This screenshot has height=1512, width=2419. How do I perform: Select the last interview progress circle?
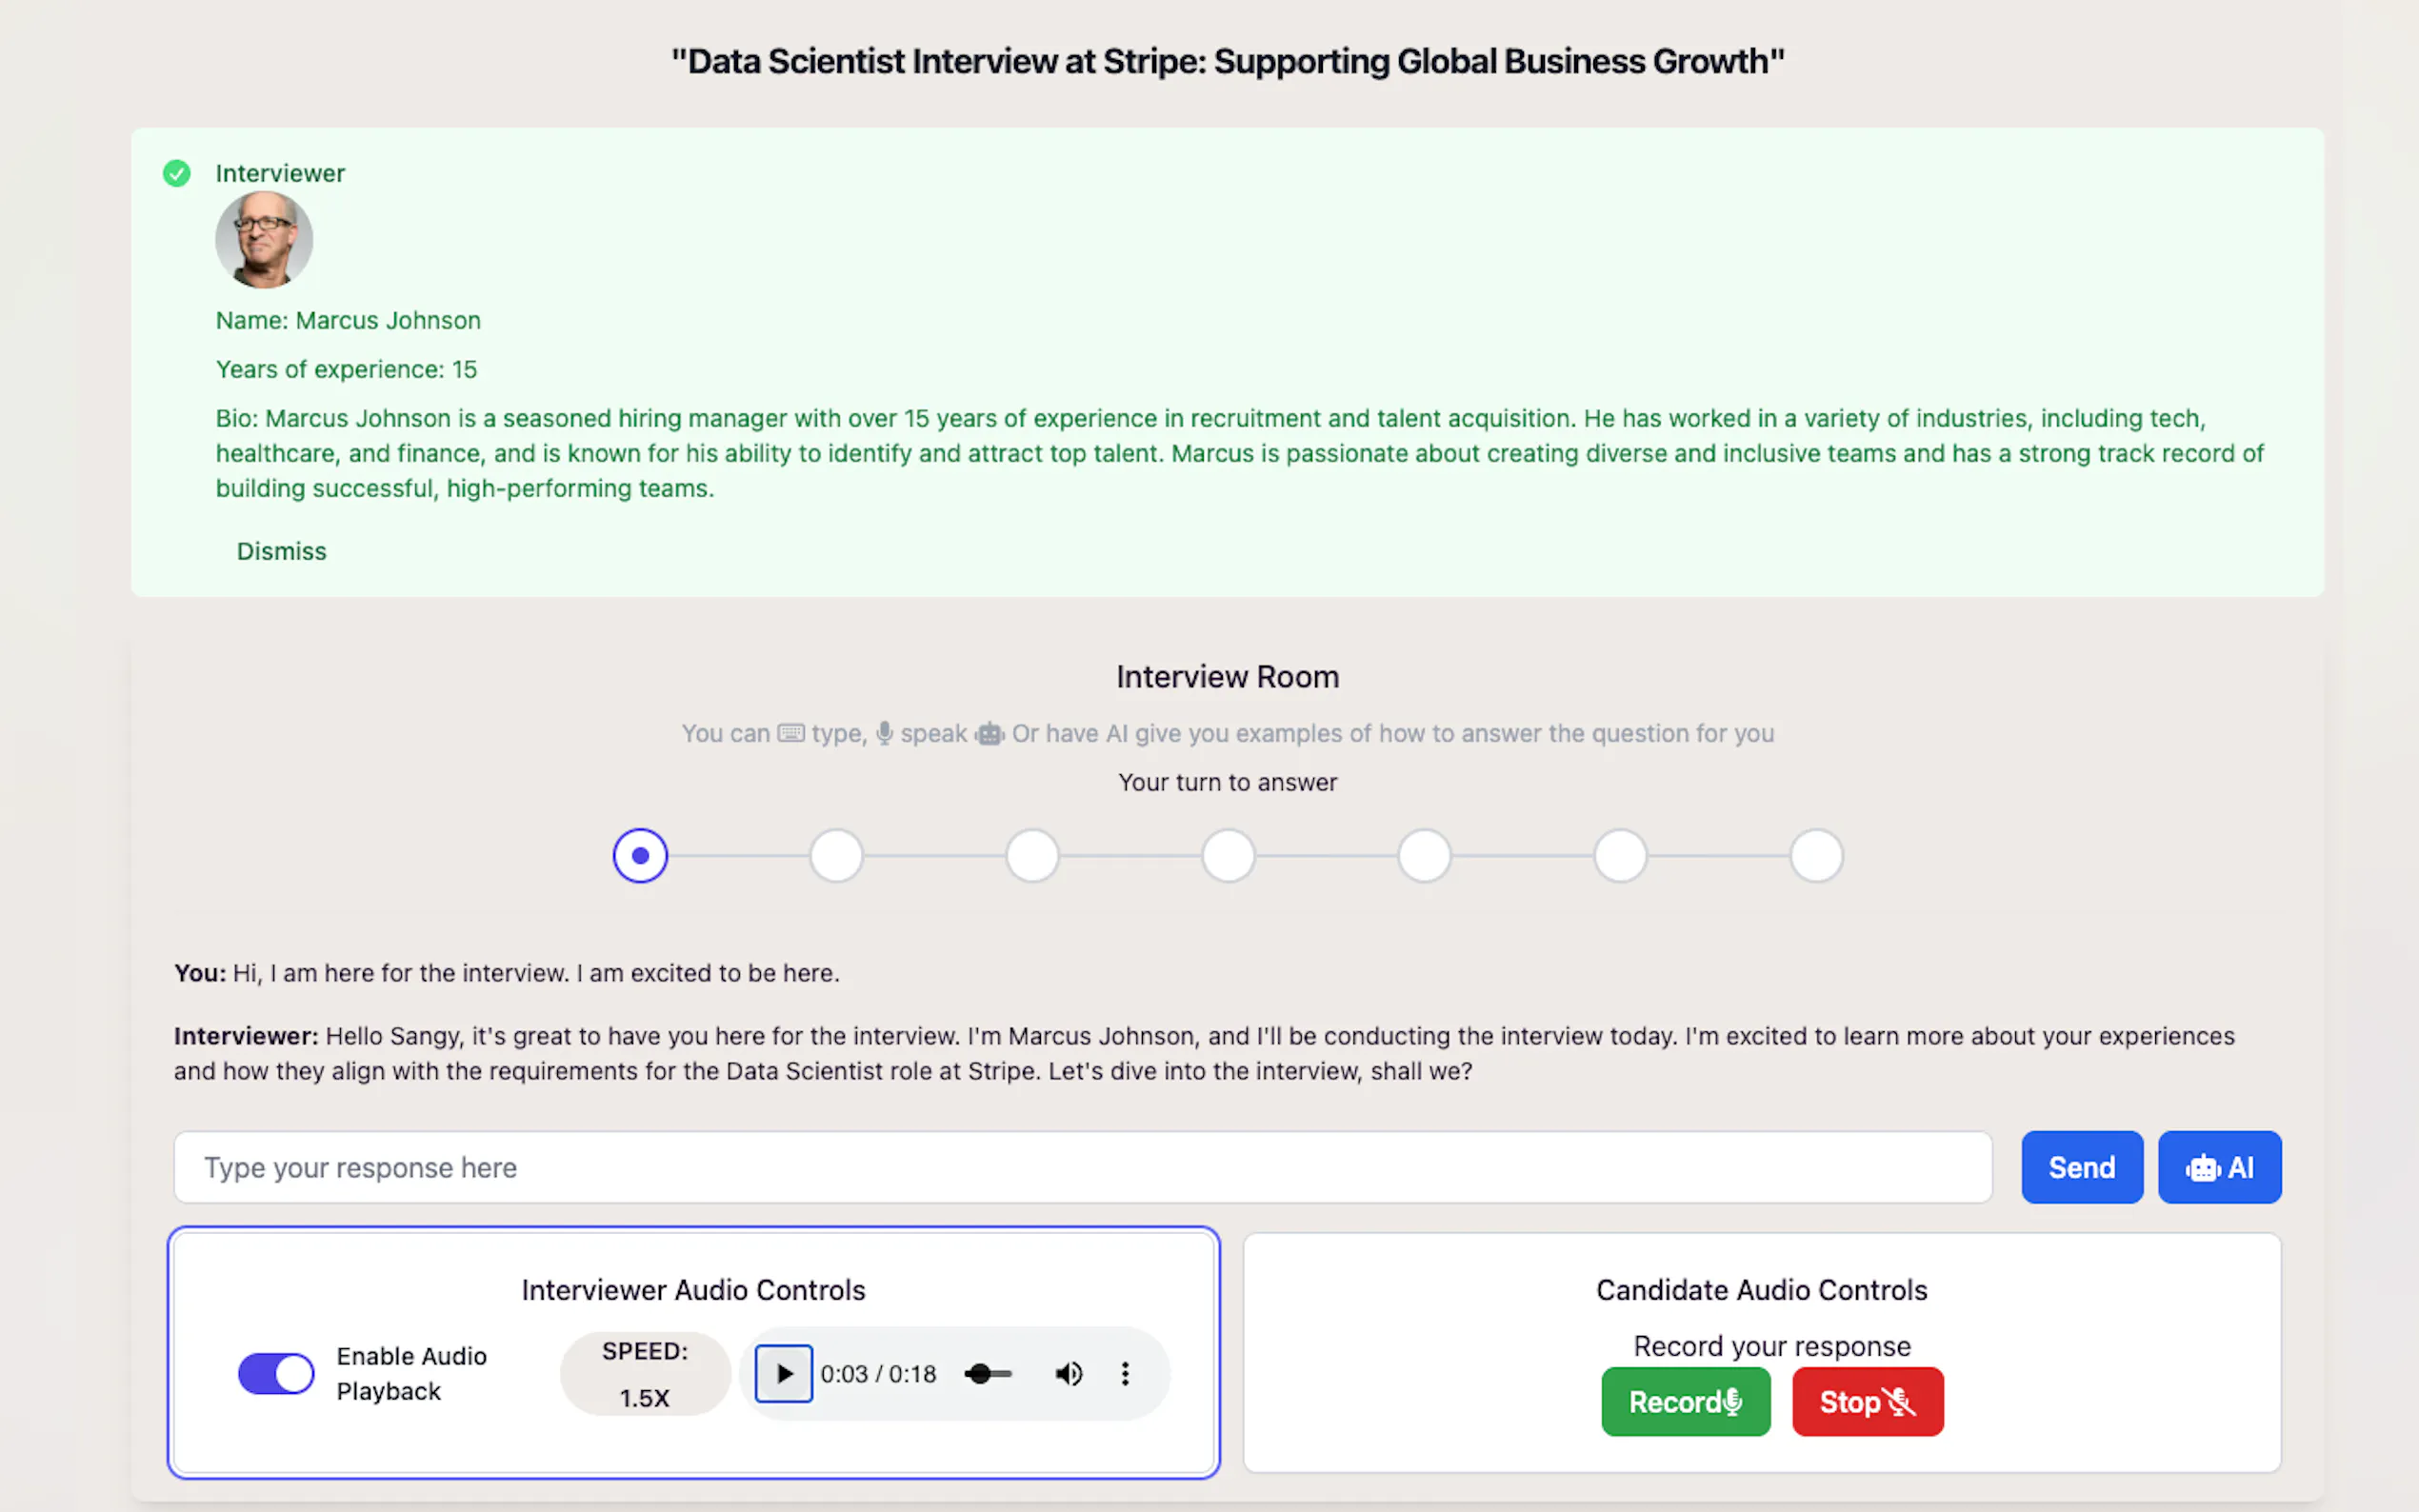coord(1816,855)
